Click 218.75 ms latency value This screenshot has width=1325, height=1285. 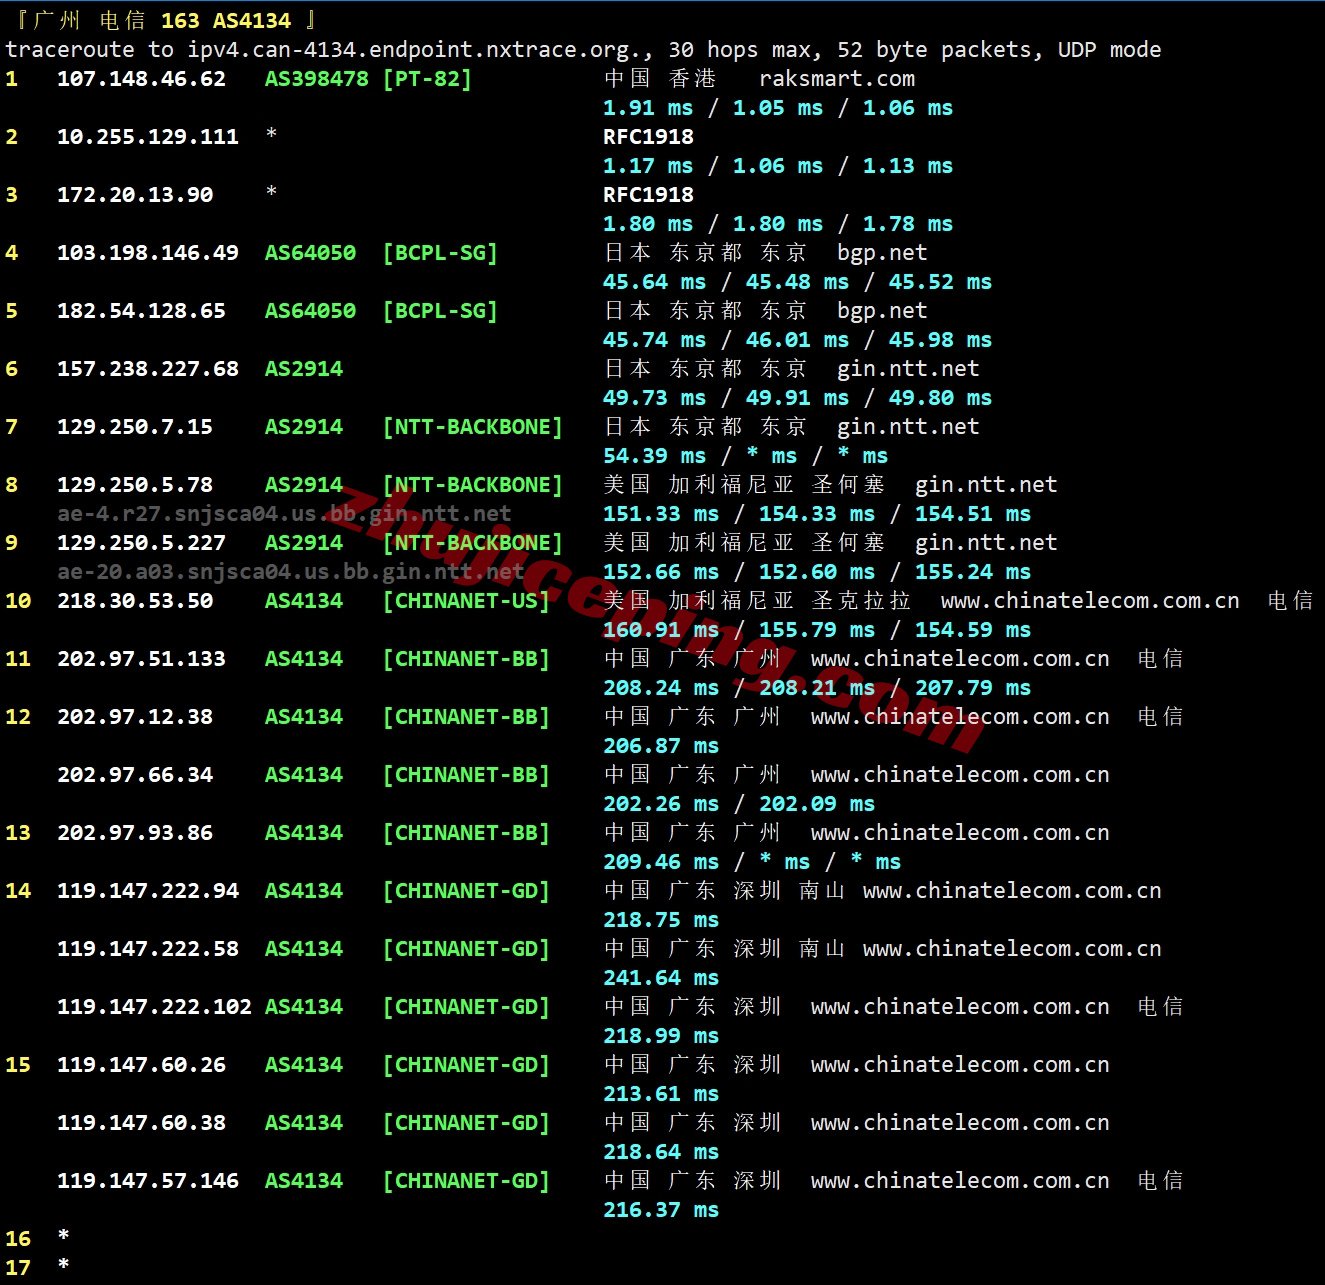tap(661, 920)
